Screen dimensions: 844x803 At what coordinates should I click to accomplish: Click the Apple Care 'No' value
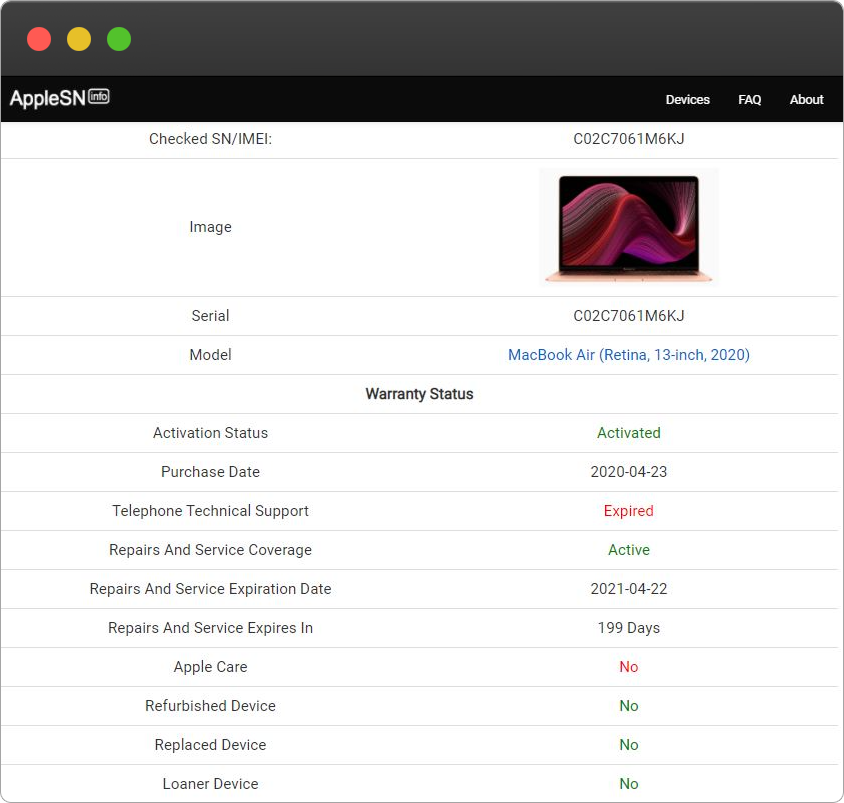(x=629, y=667)
